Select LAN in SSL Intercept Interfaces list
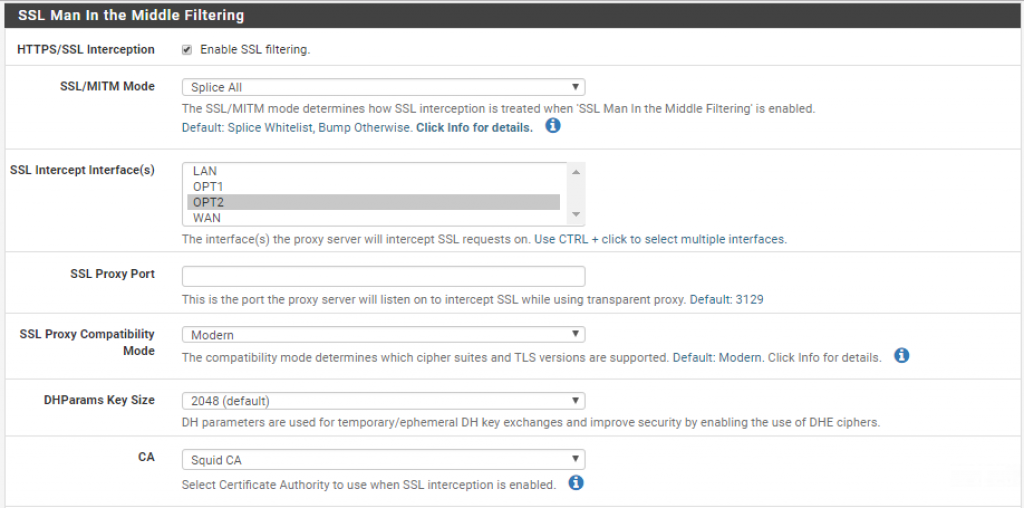1024x508 pixels. 374,170
